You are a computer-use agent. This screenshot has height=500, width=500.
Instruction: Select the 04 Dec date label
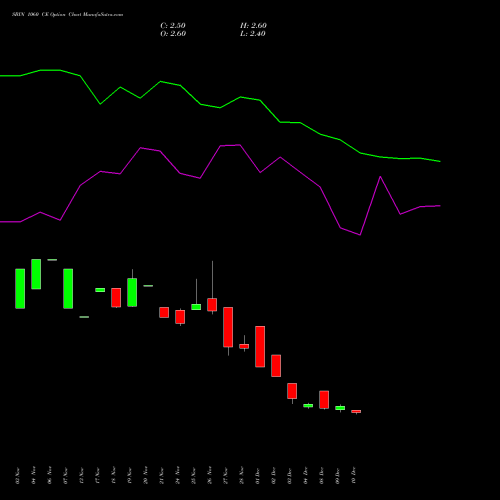(x=306, y=475)
